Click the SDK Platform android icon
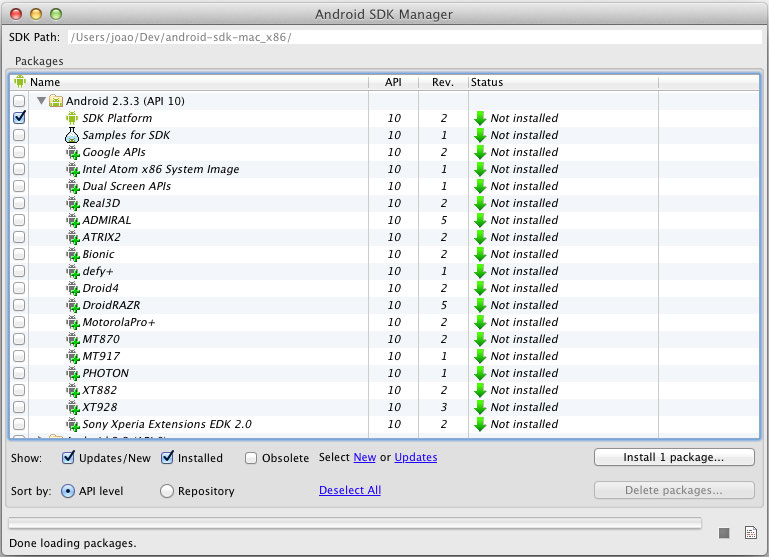Screen dimensions: 769x557 (71, 118)
